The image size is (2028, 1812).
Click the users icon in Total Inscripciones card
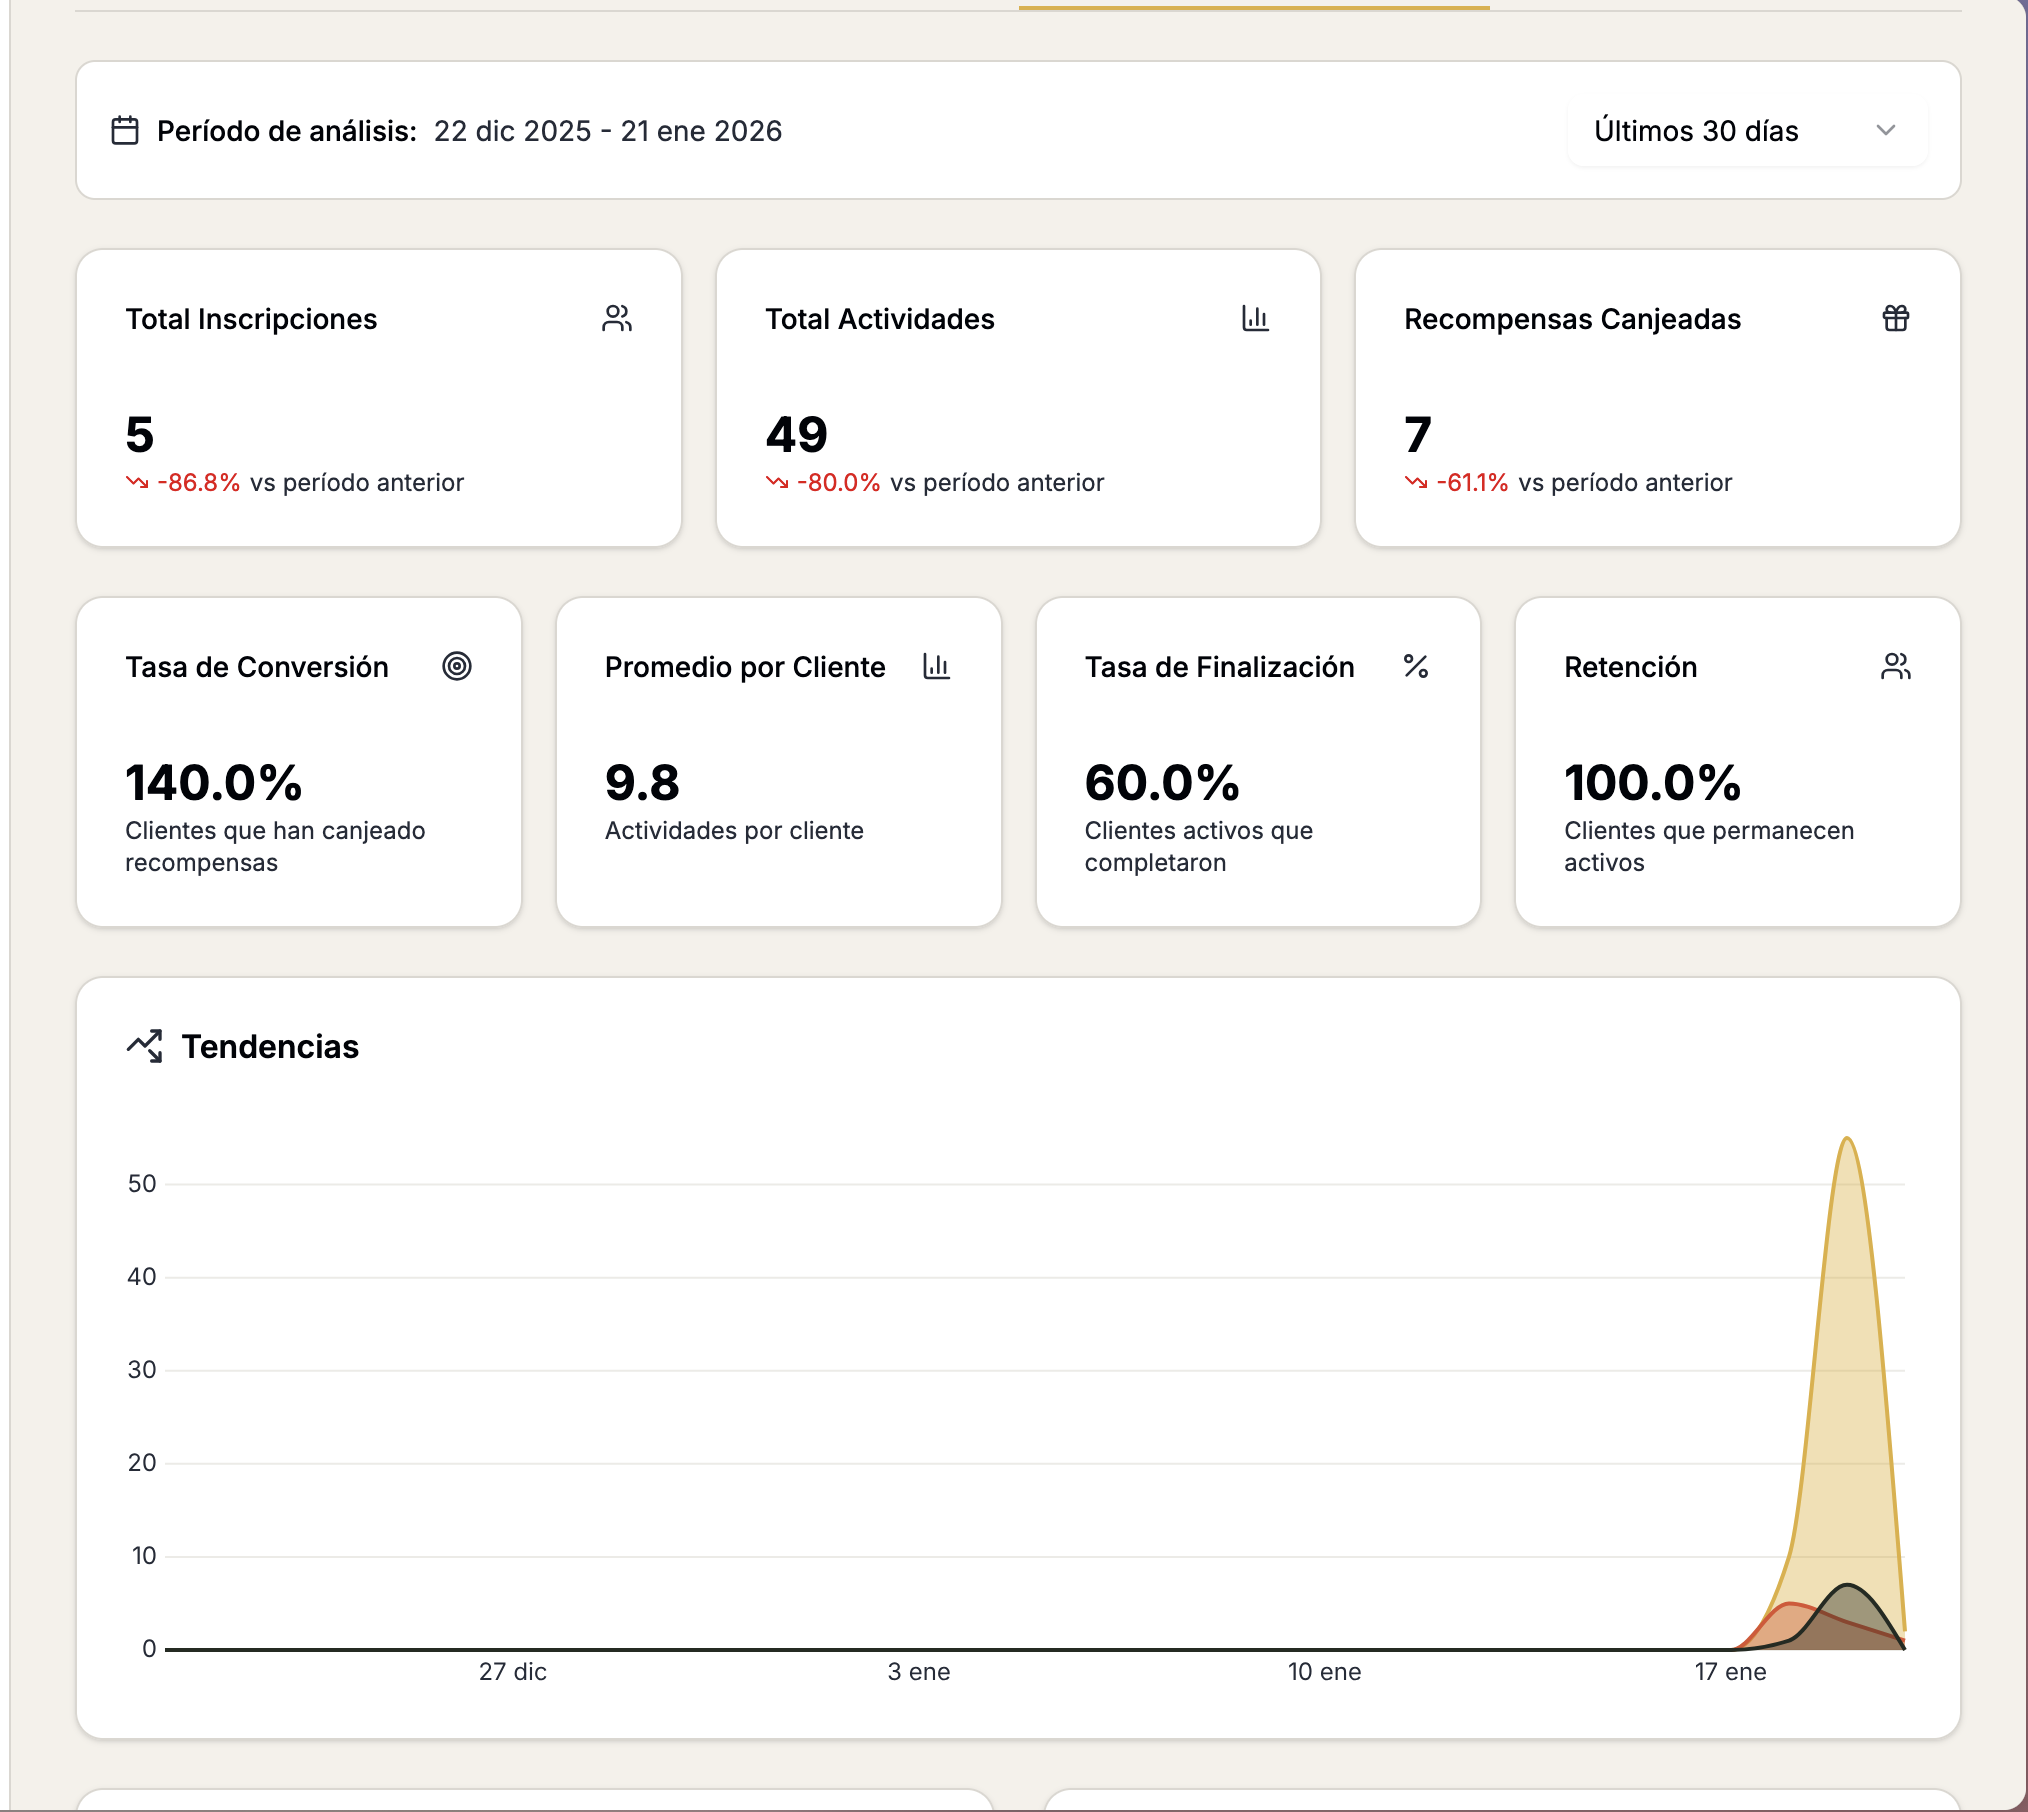click(617, 318)
